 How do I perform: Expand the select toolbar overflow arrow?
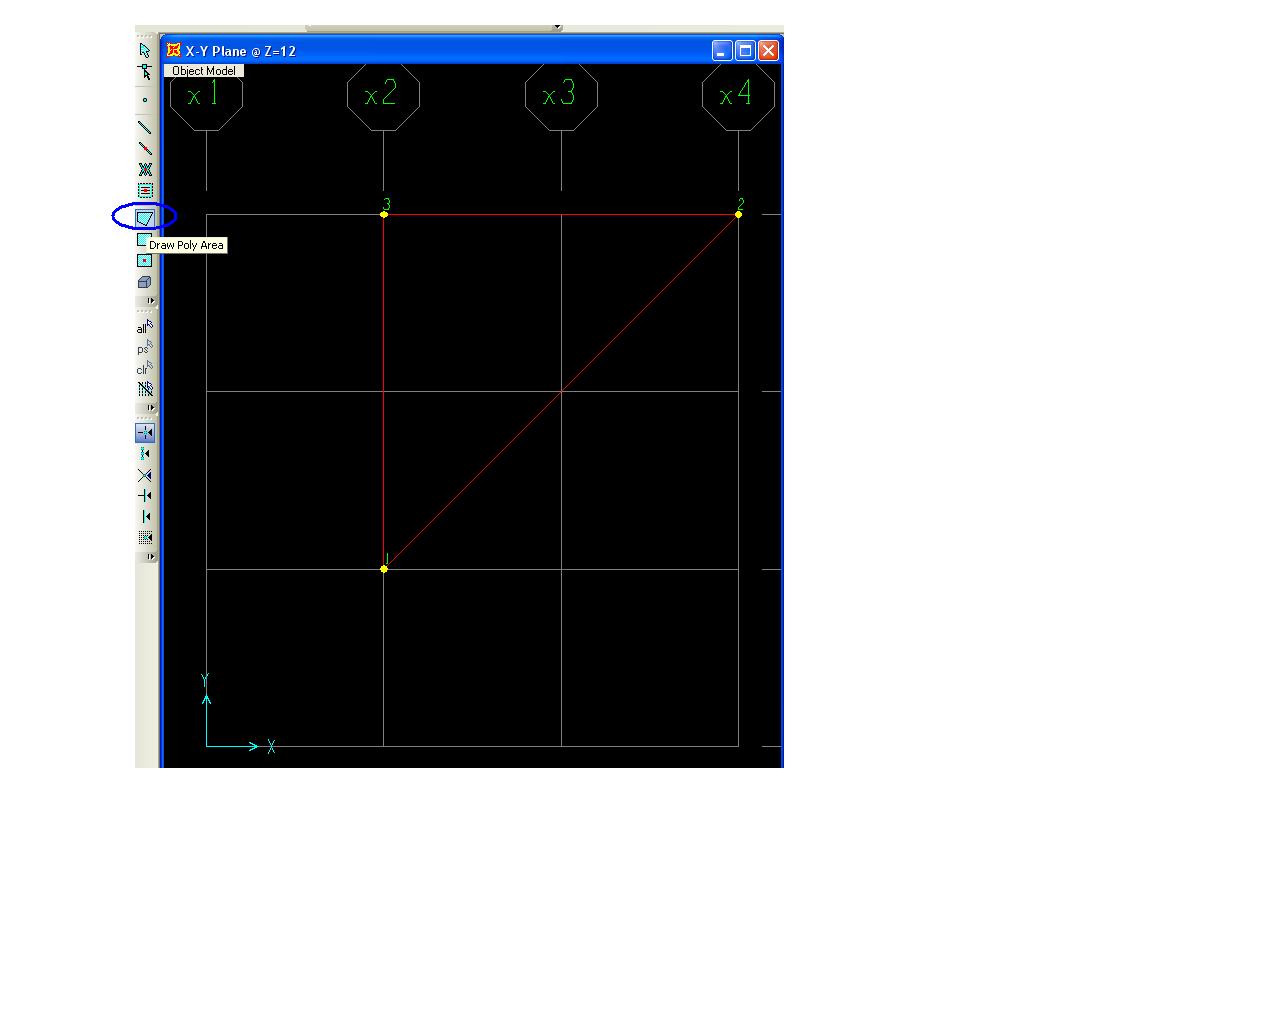click(x=151, y=408)
